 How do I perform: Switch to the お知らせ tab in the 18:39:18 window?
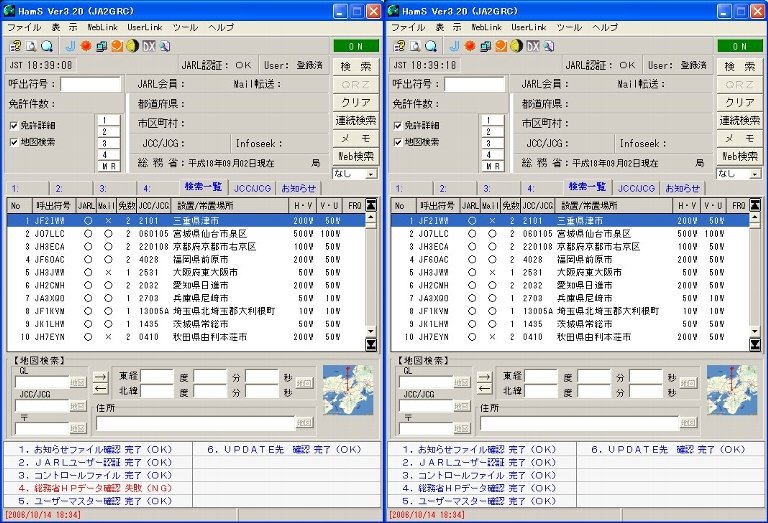click(683, 188)
